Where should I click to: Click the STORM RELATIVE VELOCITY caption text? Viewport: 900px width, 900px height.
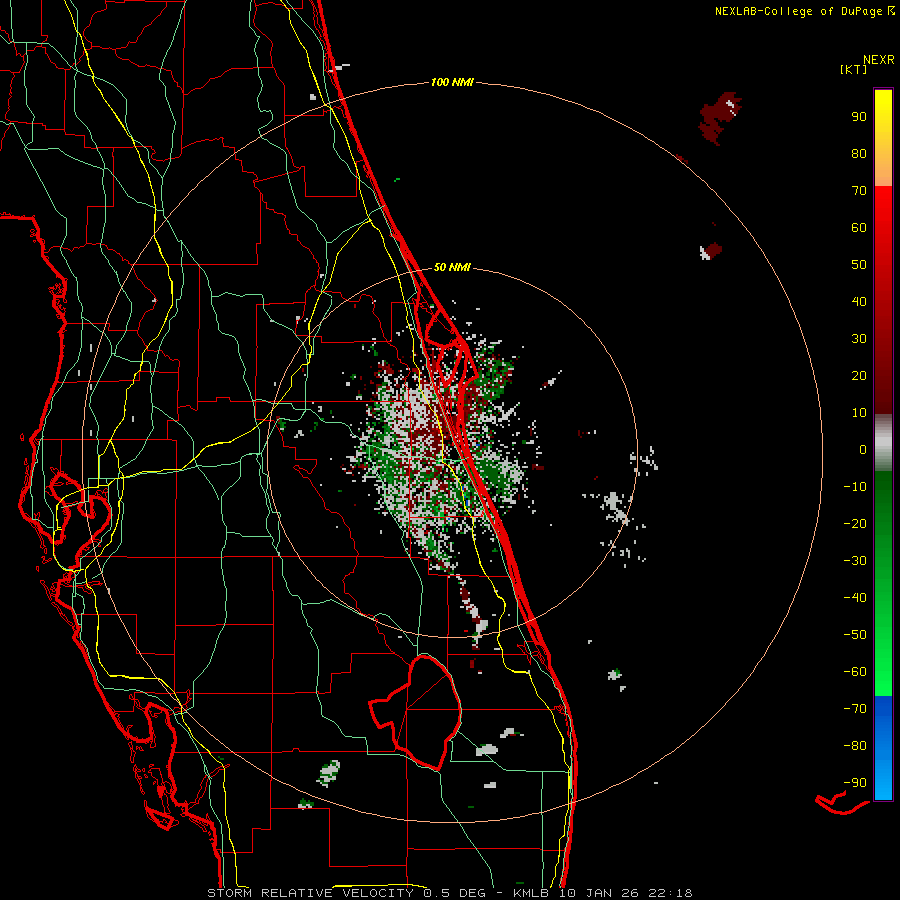(311, 893)
